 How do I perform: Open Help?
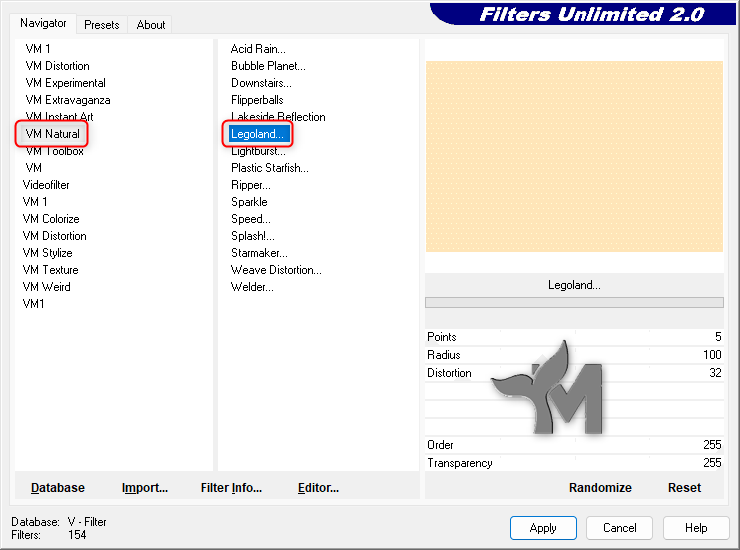696,528
